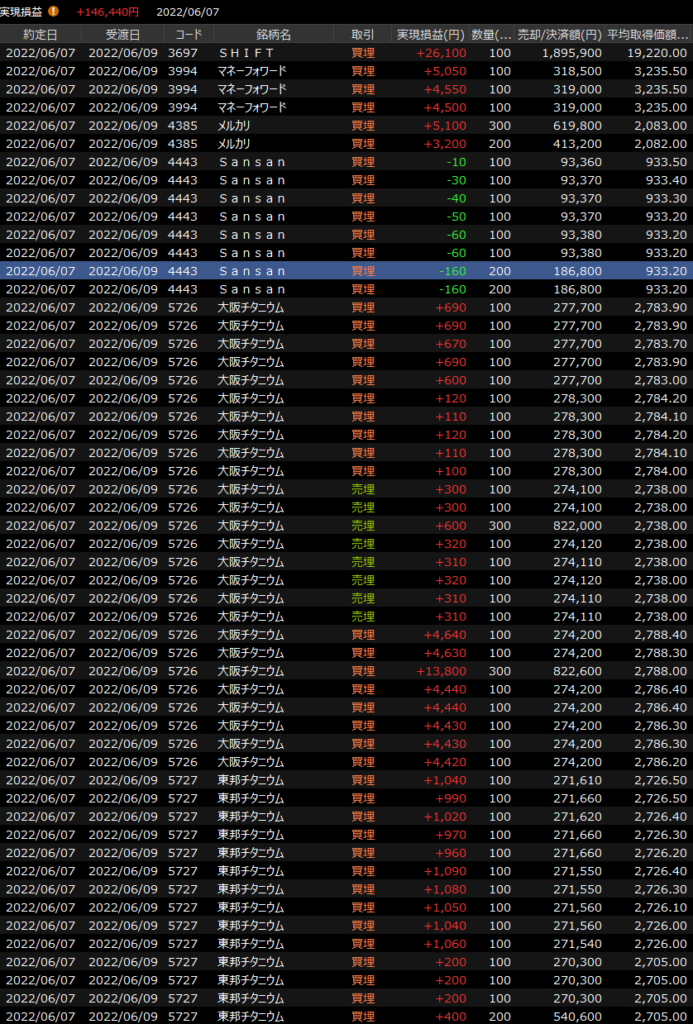Viewport: 693px width, 1024px height.
Task: Select the 東邦チタニウム row showing +990
Action: click(346, 798)
